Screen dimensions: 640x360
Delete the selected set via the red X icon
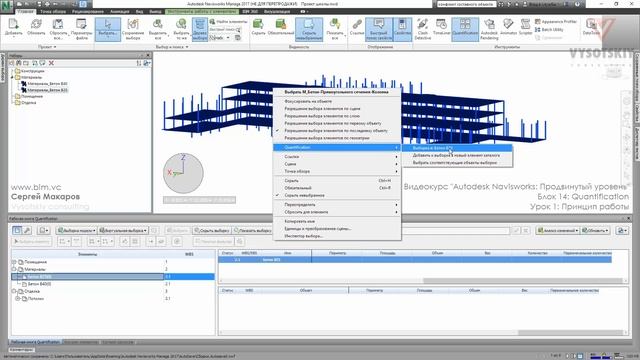[x=51, y=63]
